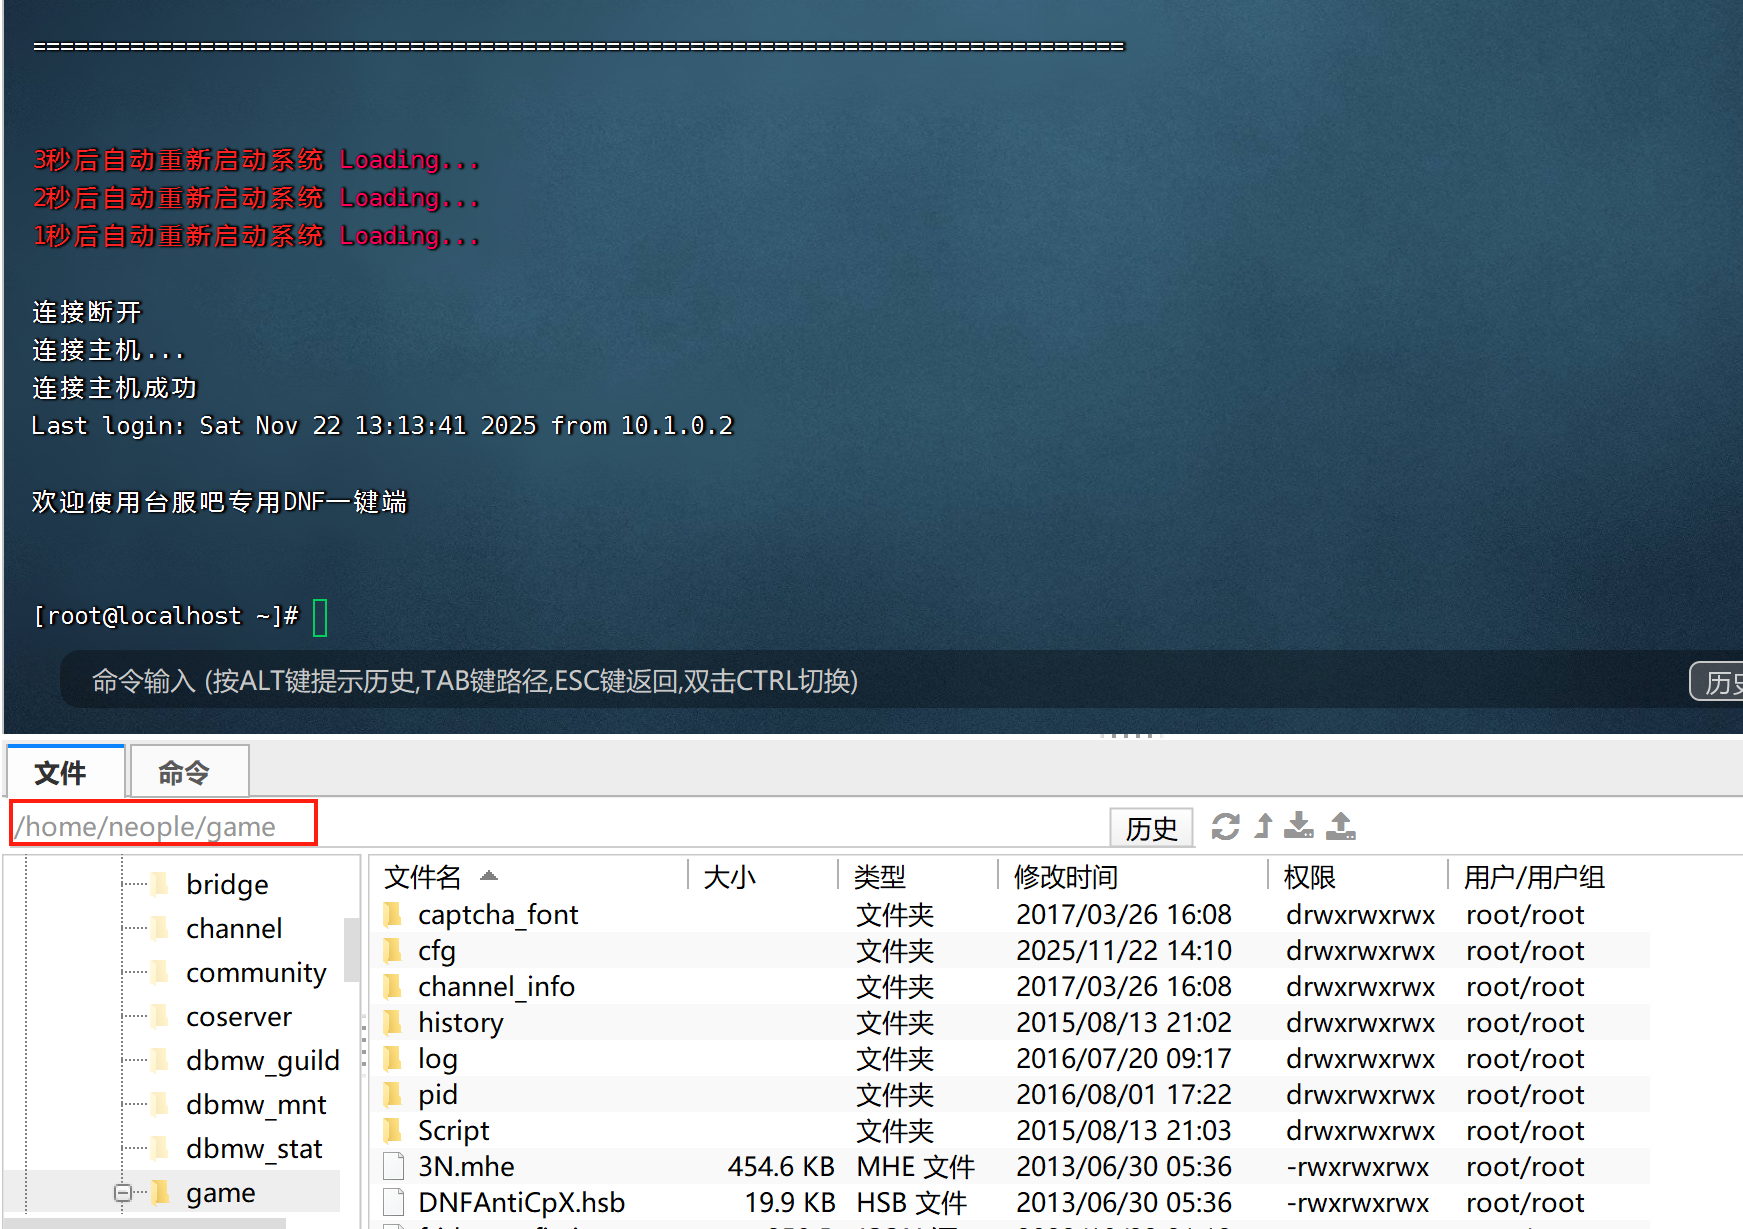Select the dbmw_stat folder in tree
The width and height of the screenshot is (1743, 1229).
pyautogui.click(x=254, y=1149)
